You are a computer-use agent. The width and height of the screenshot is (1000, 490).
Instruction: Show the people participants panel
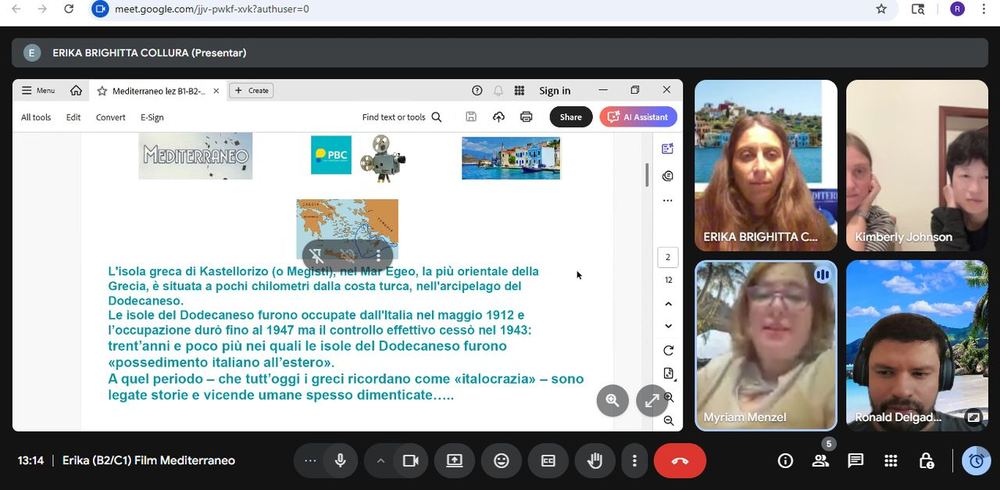pos(820,461)
